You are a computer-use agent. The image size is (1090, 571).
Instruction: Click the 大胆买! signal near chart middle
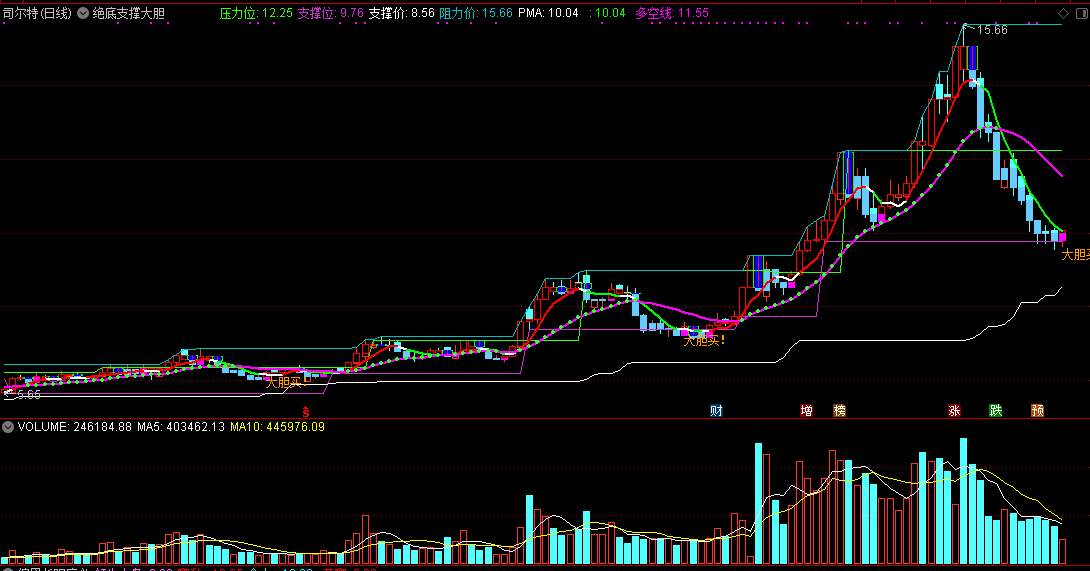pyautogui.click(x=704, y=341)
